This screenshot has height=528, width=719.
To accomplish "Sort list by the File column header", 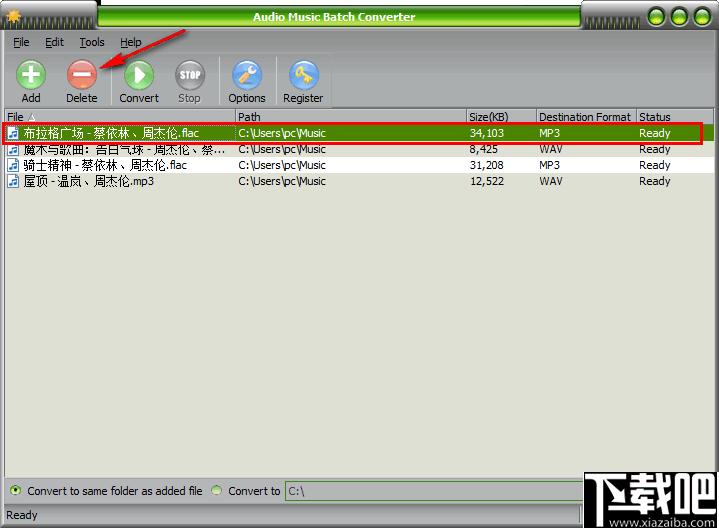I will 119,117.
